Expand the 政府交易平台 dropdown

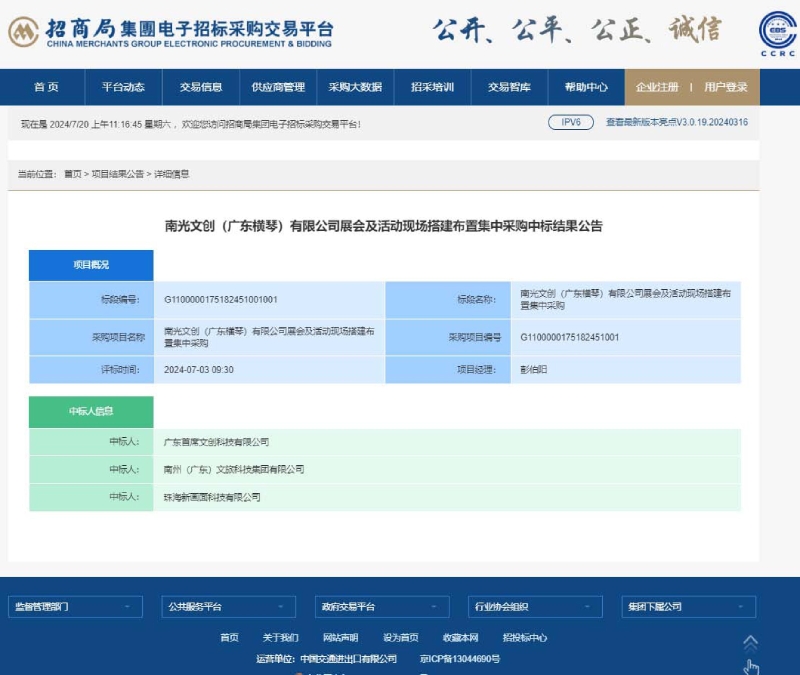(x=382, y=607)
